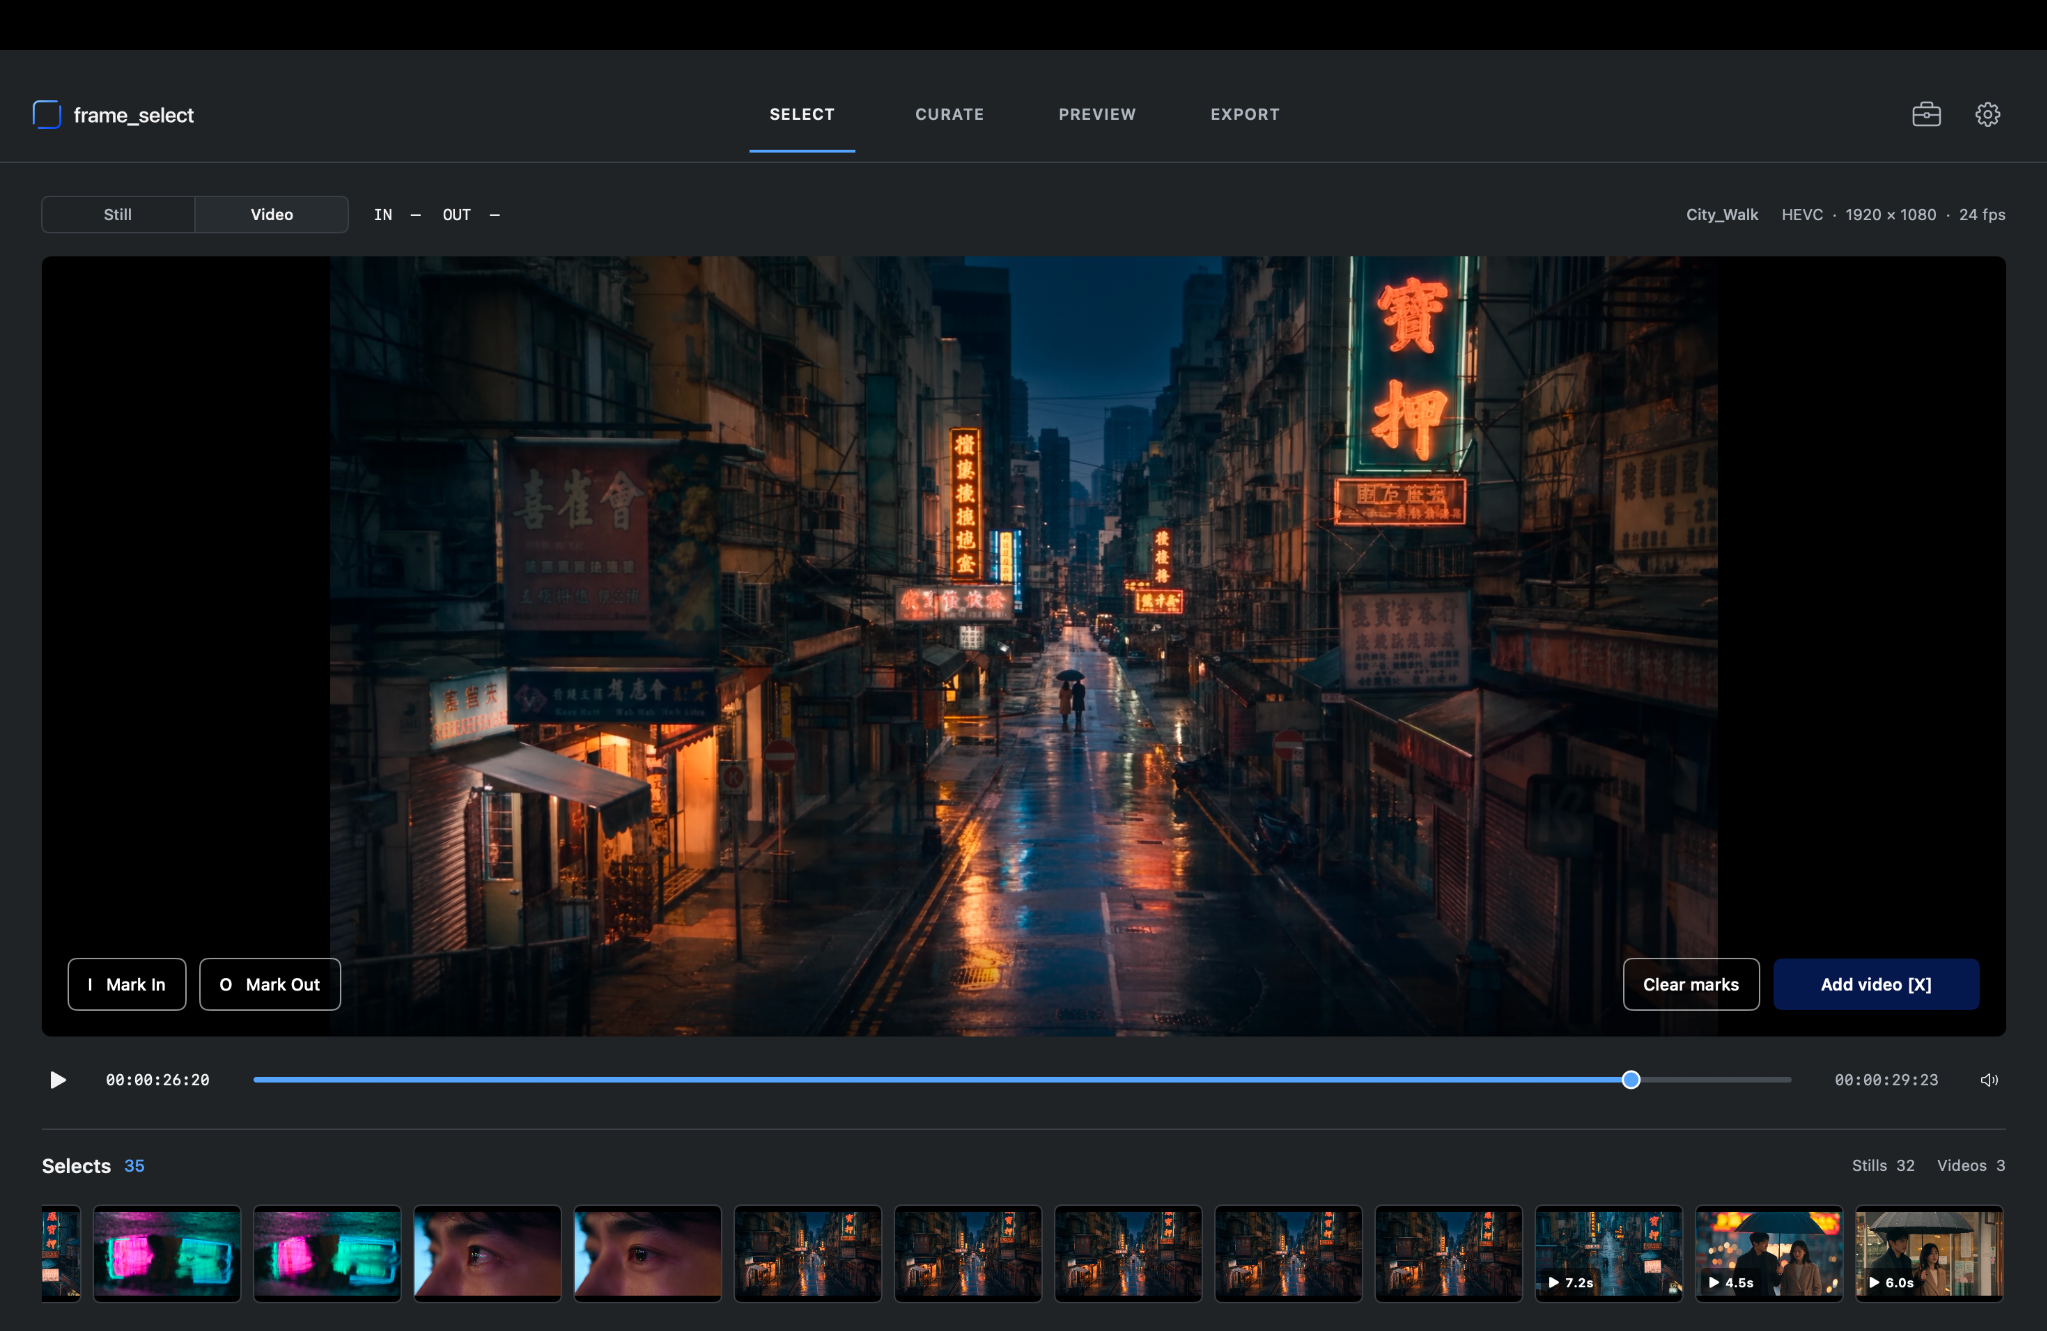The image size is (2047, 1331).
Task: Click the current timecode 00:00:26:20
Action: 158,1080
